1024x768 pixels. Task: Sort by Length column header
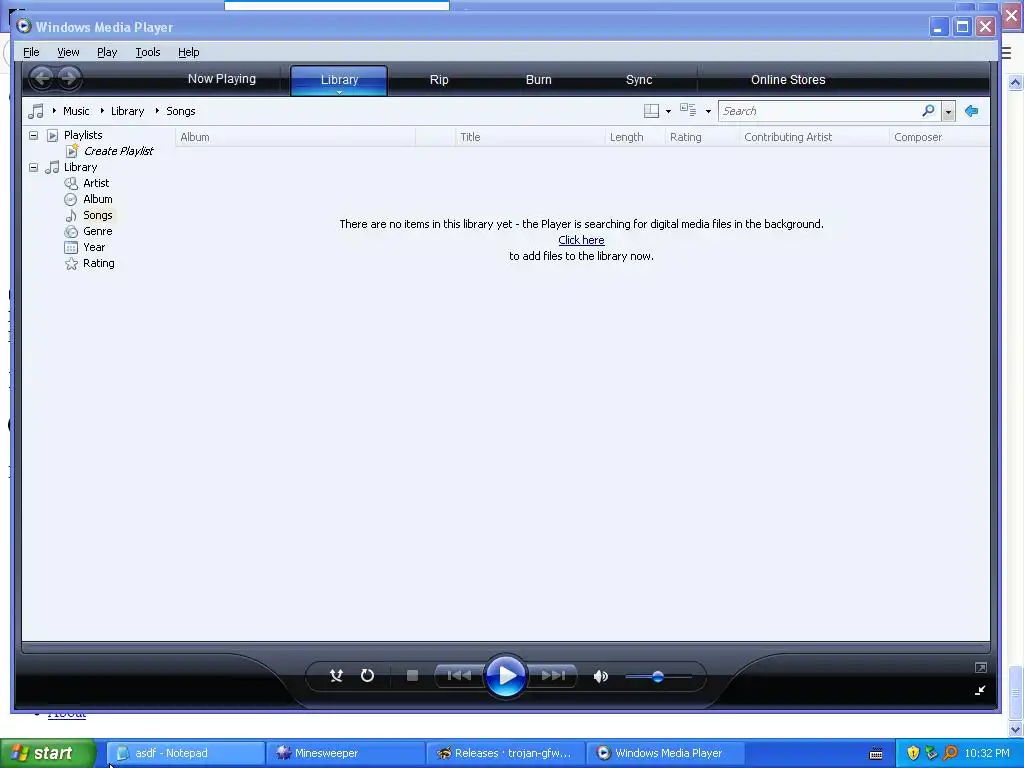point(635,137)
